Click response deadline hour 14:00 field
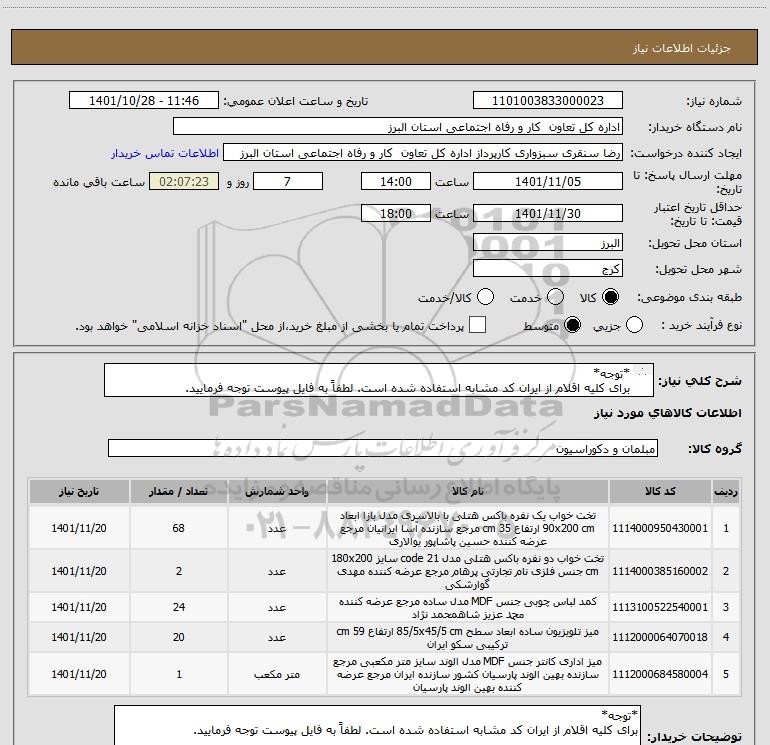The width and height of the screenshot is (770, 745). point(396,182)
